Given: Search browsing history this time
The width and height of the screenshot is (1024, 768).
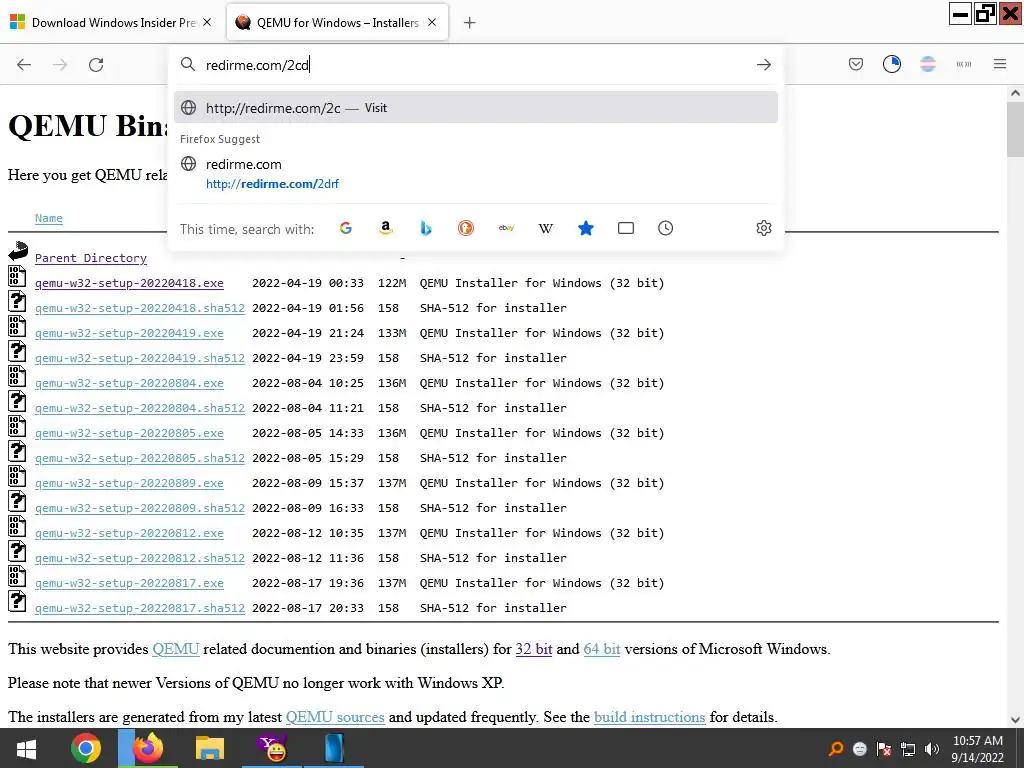Looking at the screenshot, I should coord(665,228).
